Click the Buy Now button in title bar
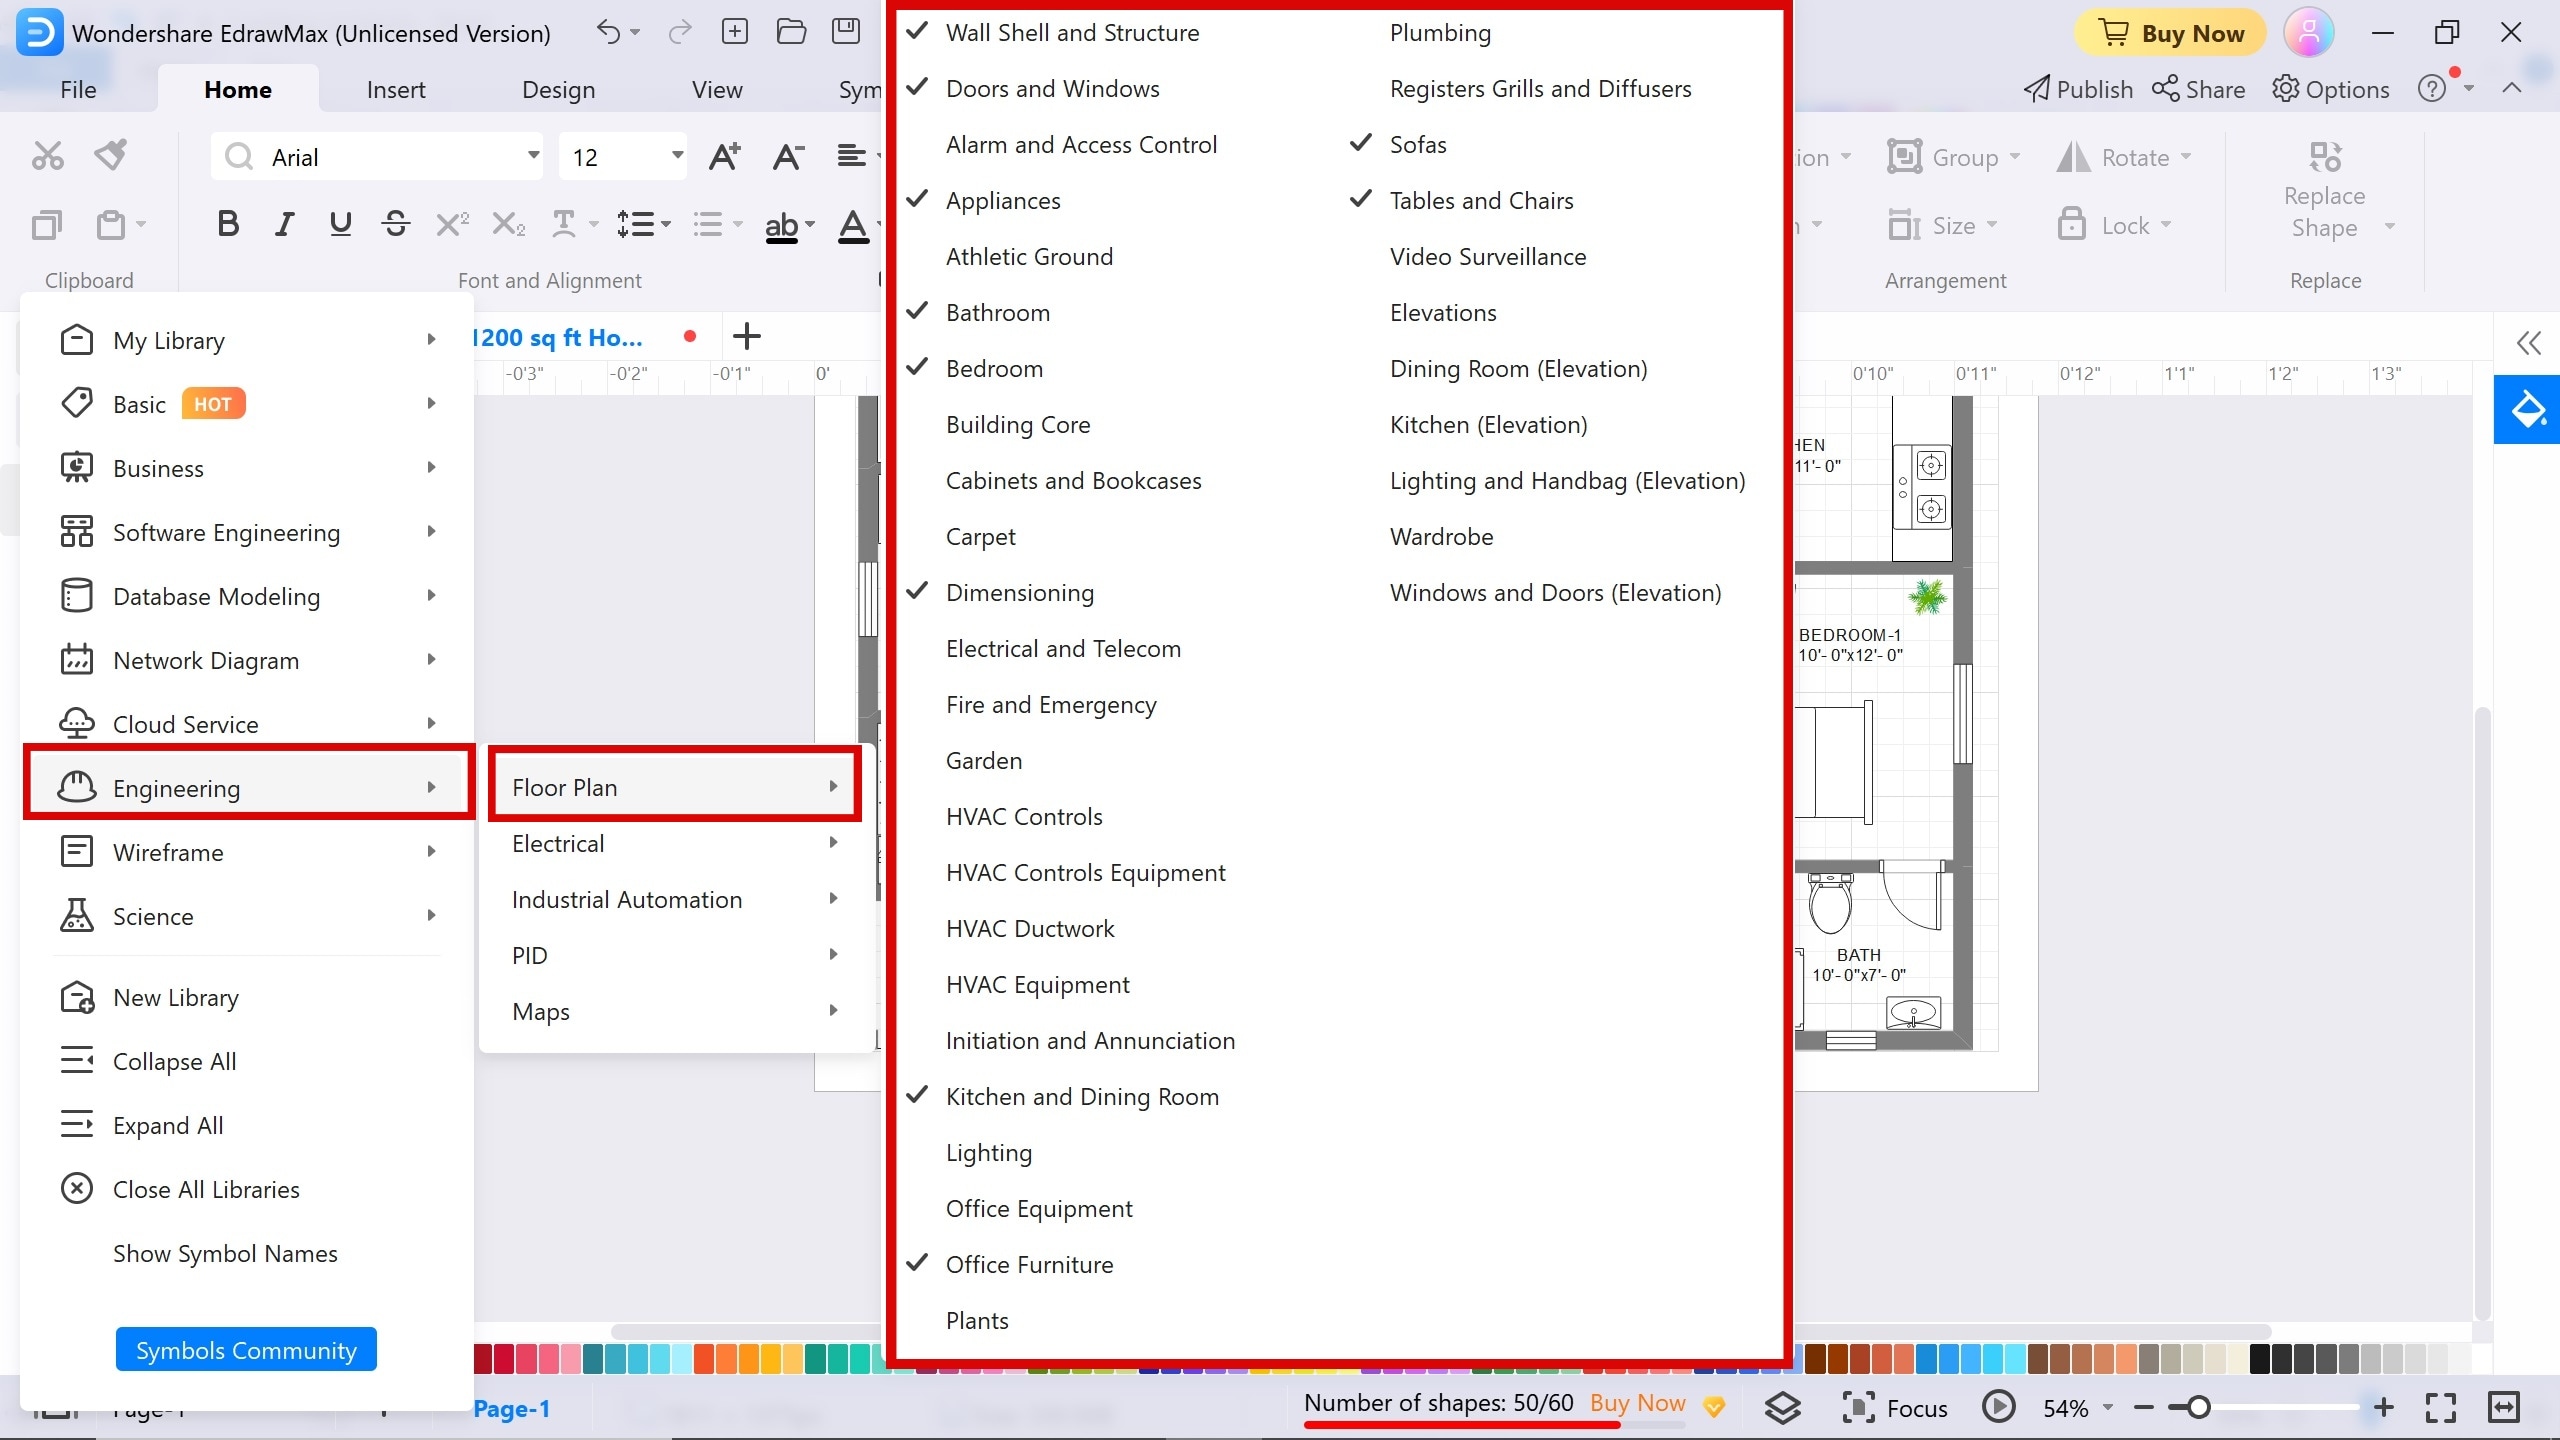This screenshot has width=2560, height=1440. coord(2170,33)
